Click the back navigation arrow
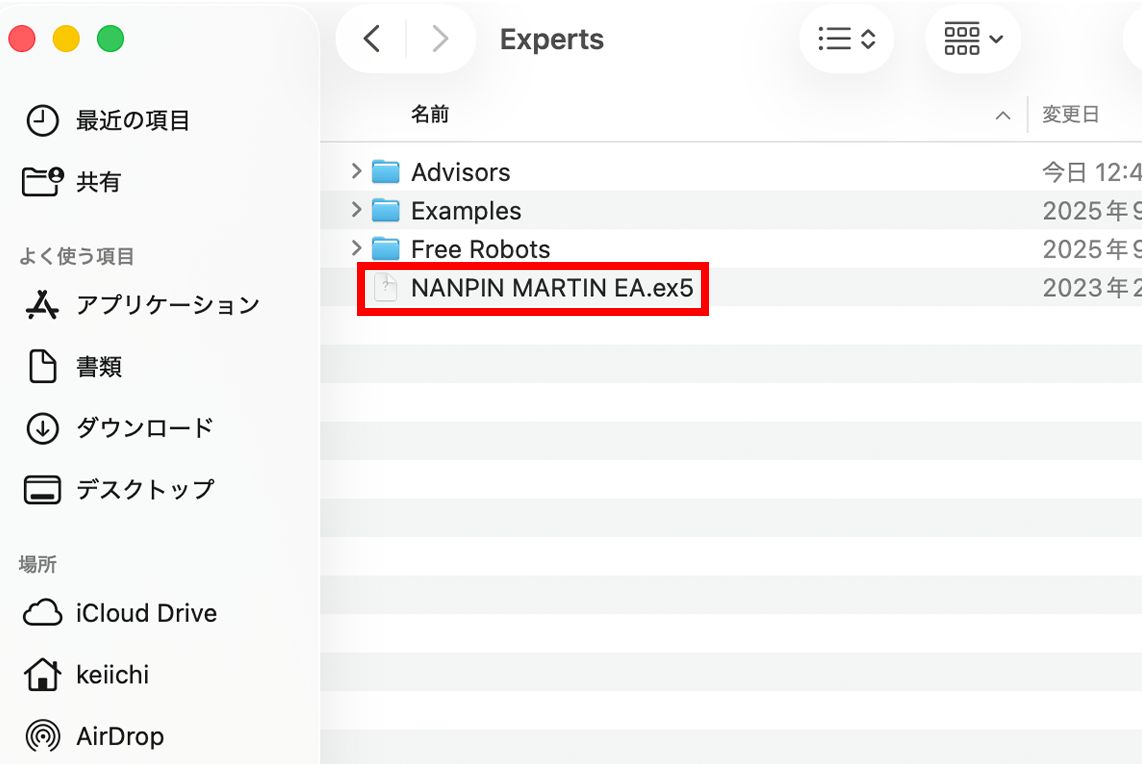The width and height of the screenshot is (1142, 764). (x=372, y=39)
